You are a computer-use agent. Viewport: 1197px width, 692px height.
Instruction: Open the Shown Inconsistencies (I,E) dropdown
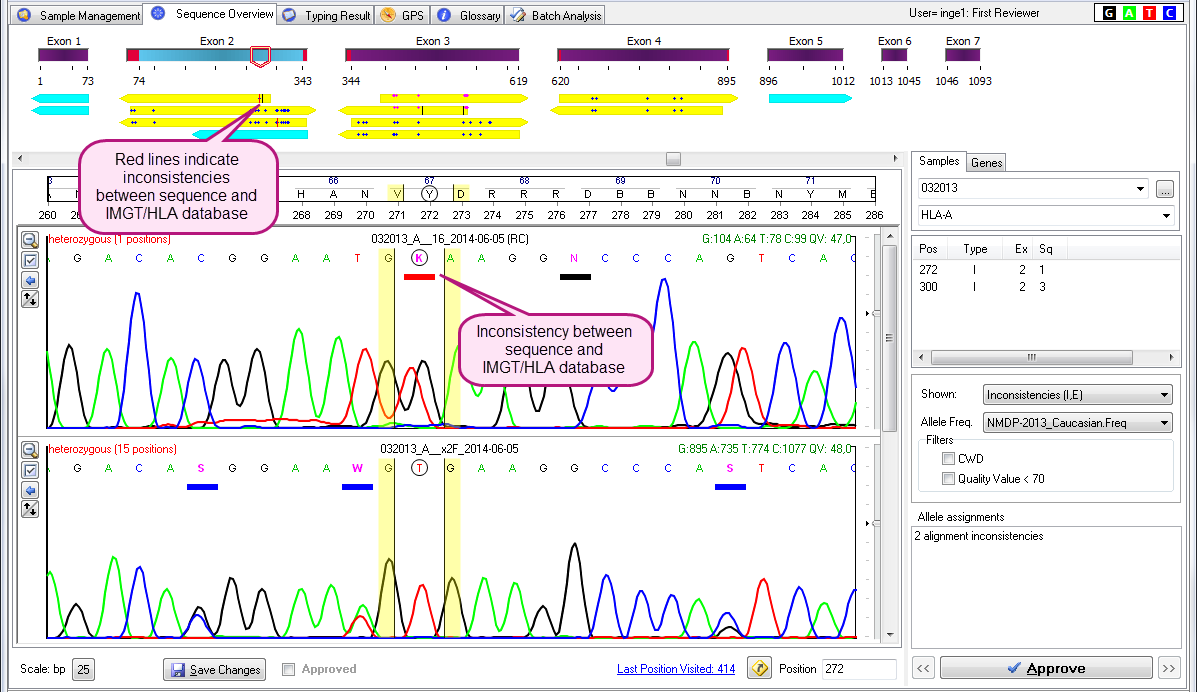click(x=1077, y=395)
